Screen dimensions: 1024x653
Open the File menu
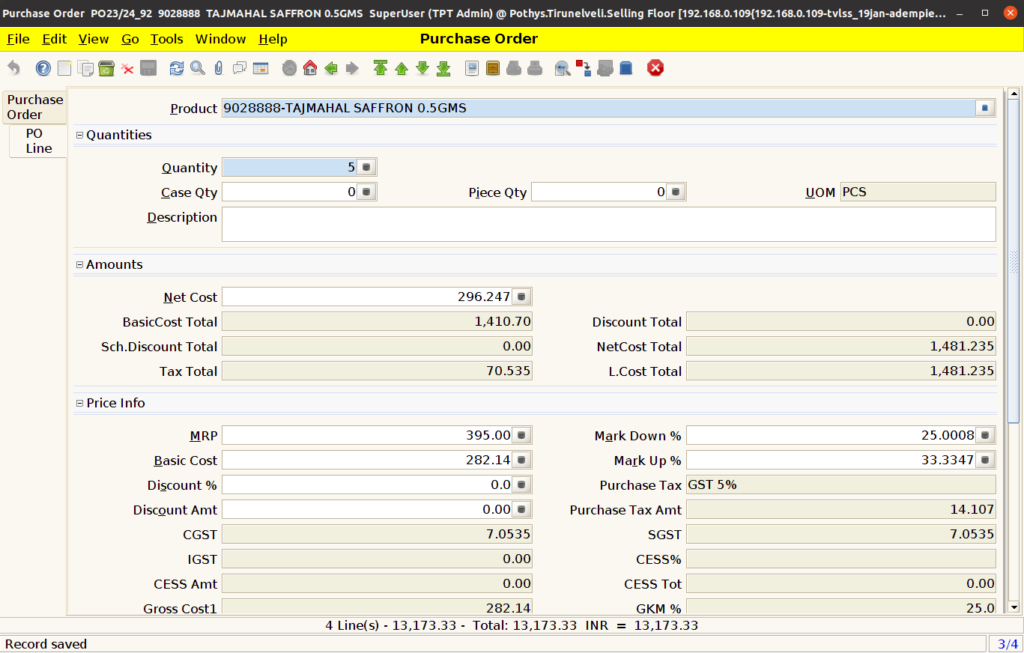pyautogui.click(x=18, y=39)
